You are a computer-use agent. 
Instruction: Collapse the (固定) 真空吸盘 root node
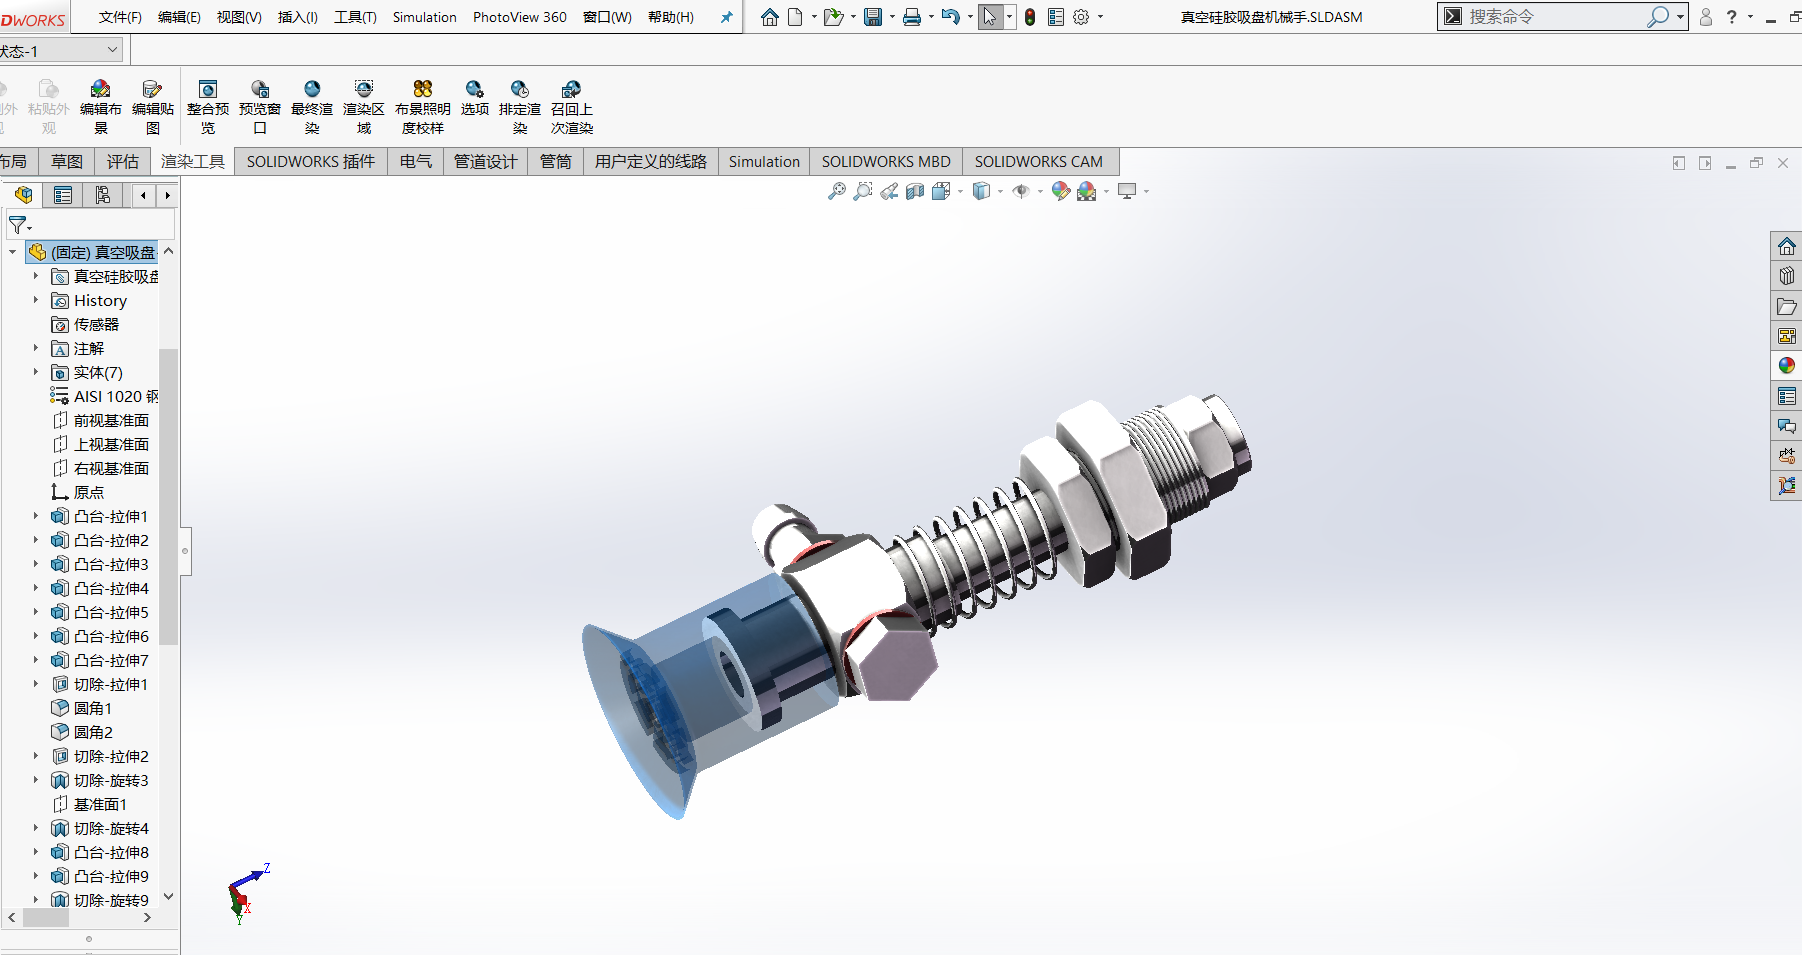click(x=12, y=252)
